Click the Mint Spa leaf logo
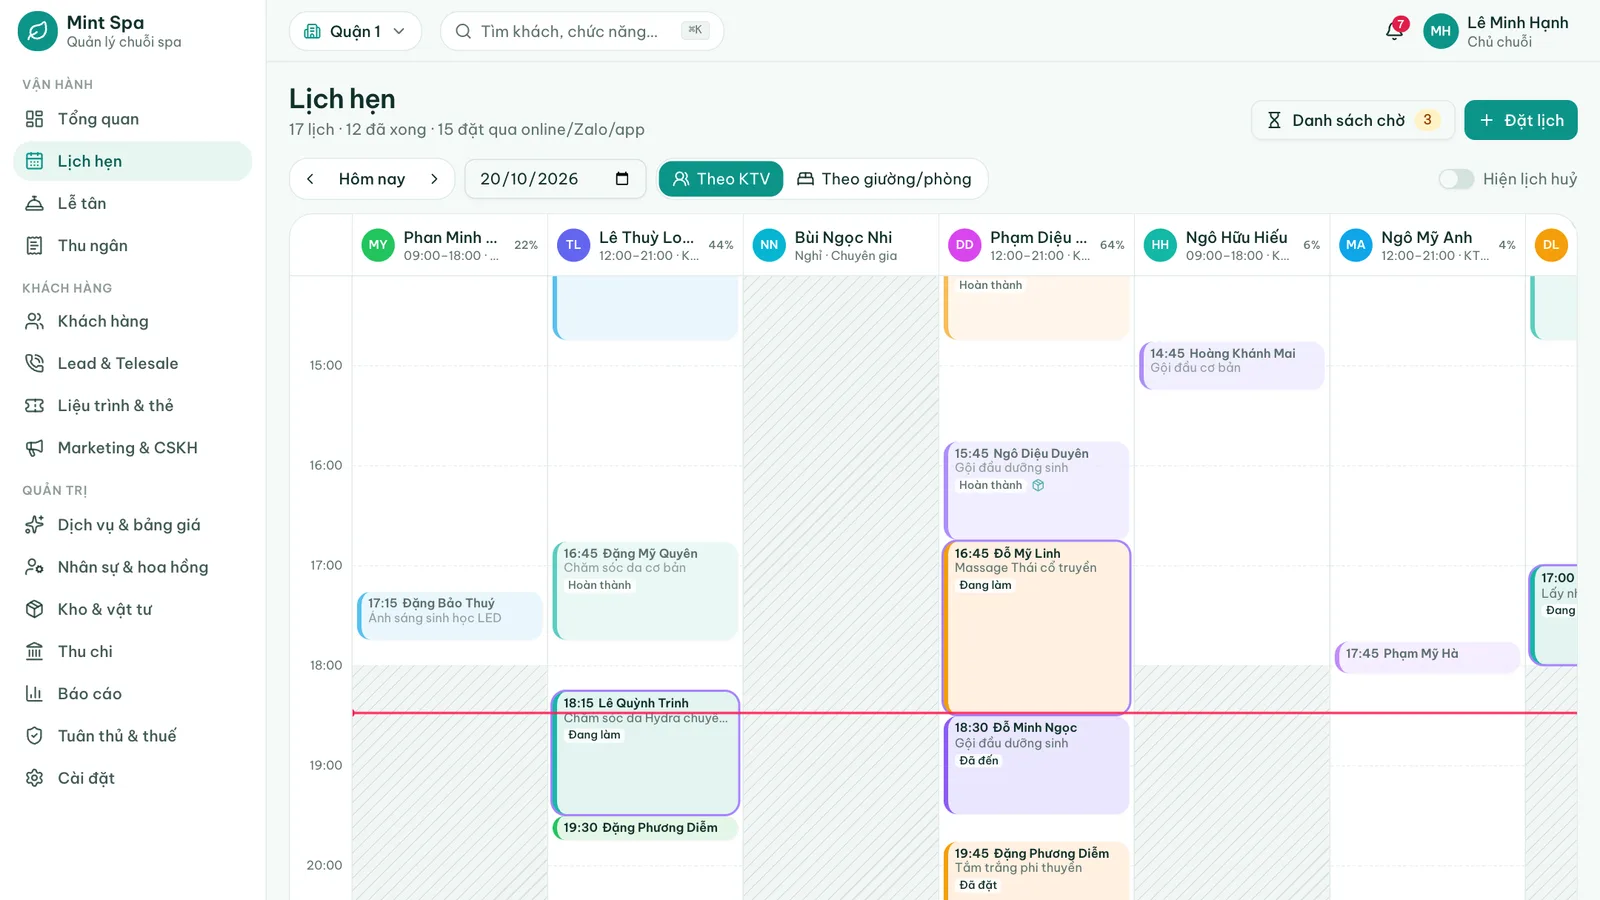 coord(38,31)
